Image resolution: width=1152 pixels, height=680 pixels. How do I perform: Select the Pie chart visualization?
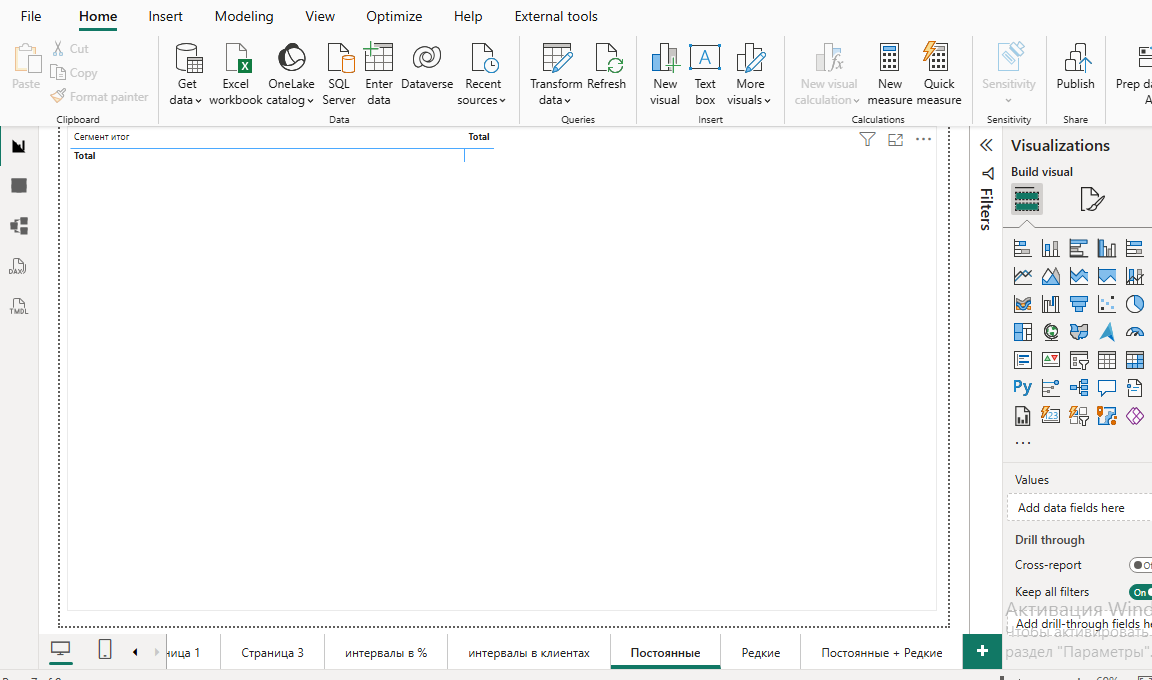point(1134,304)
